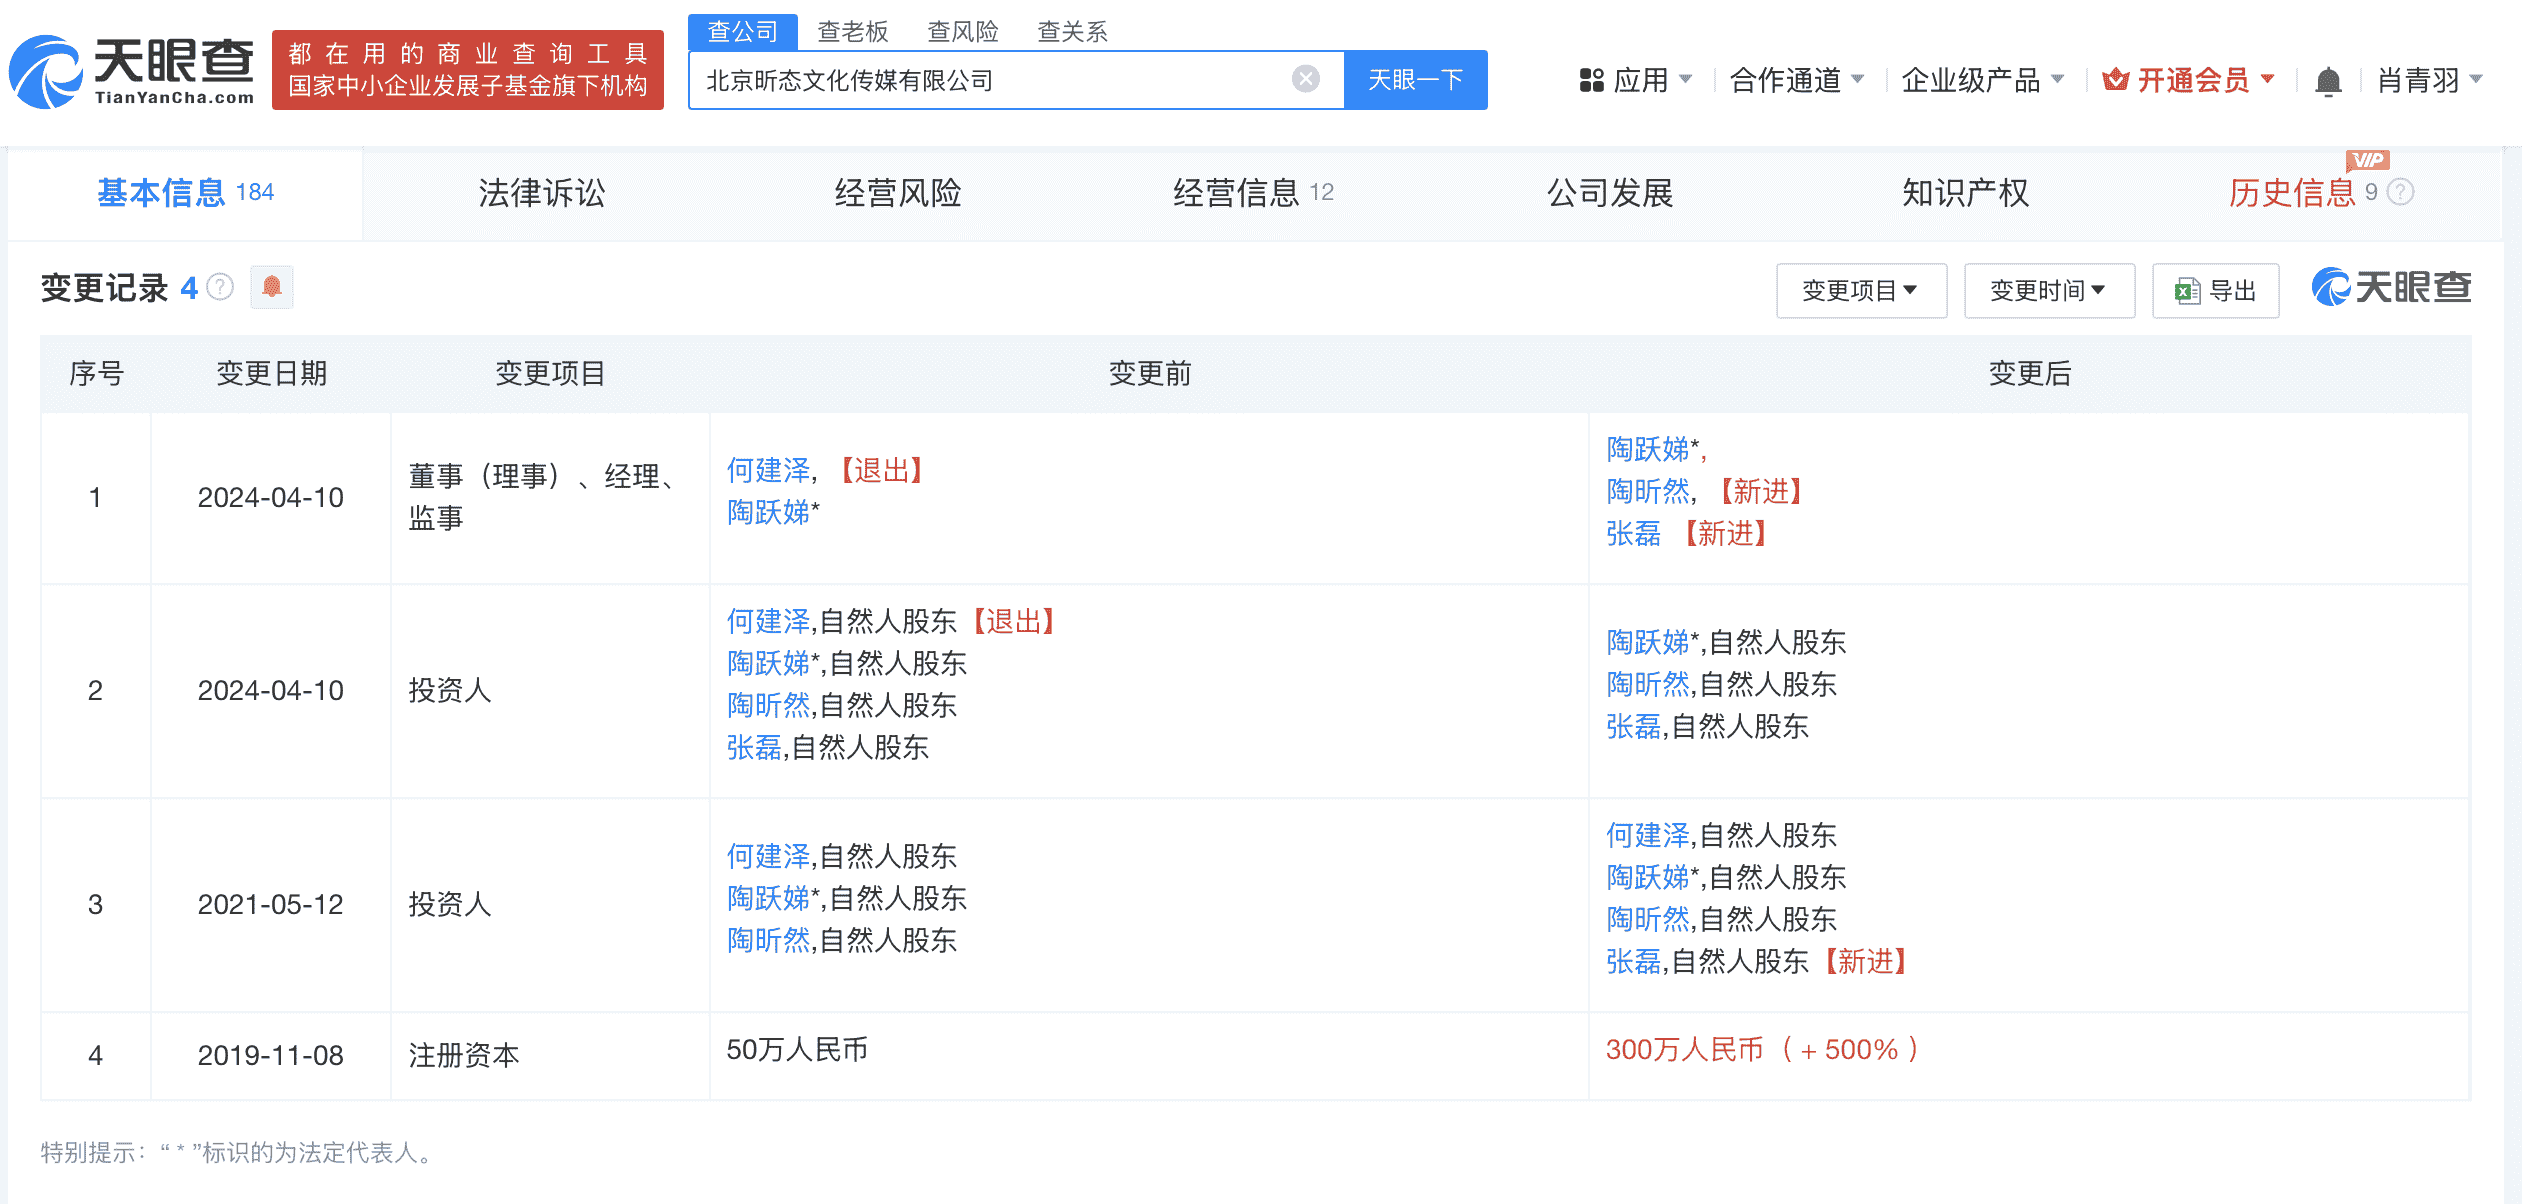
Task: Expand the 变更项目 filter dropdown
Action: 1860,291
